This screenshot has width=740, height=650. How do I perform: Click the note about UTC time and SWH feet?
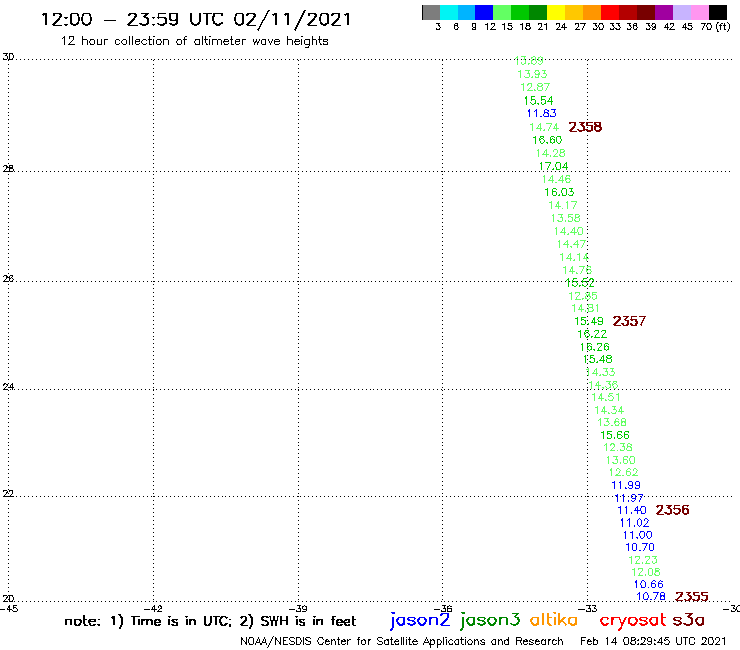pos(210,621)
